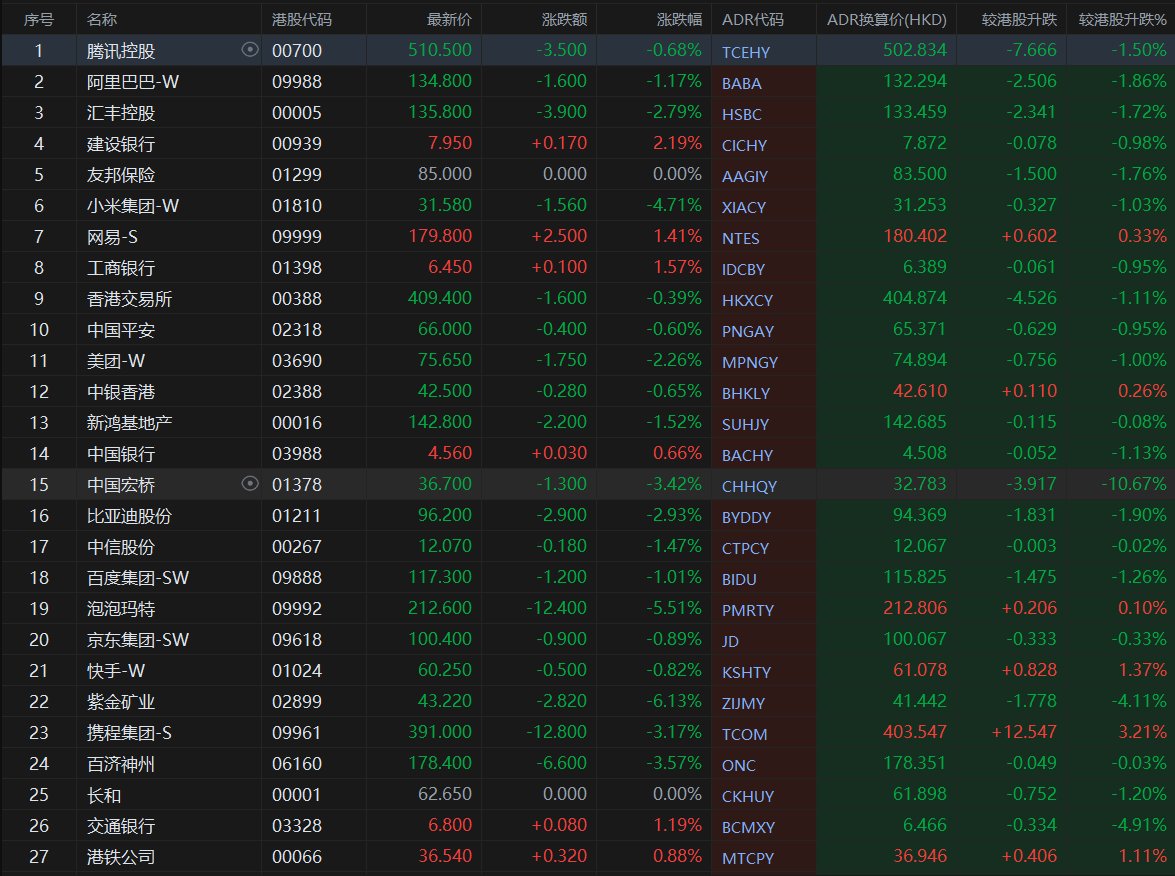Viewport: 1175px width, 876px height.
Task: Sort by the 港股代码 column header
Action: coord(301,19)
